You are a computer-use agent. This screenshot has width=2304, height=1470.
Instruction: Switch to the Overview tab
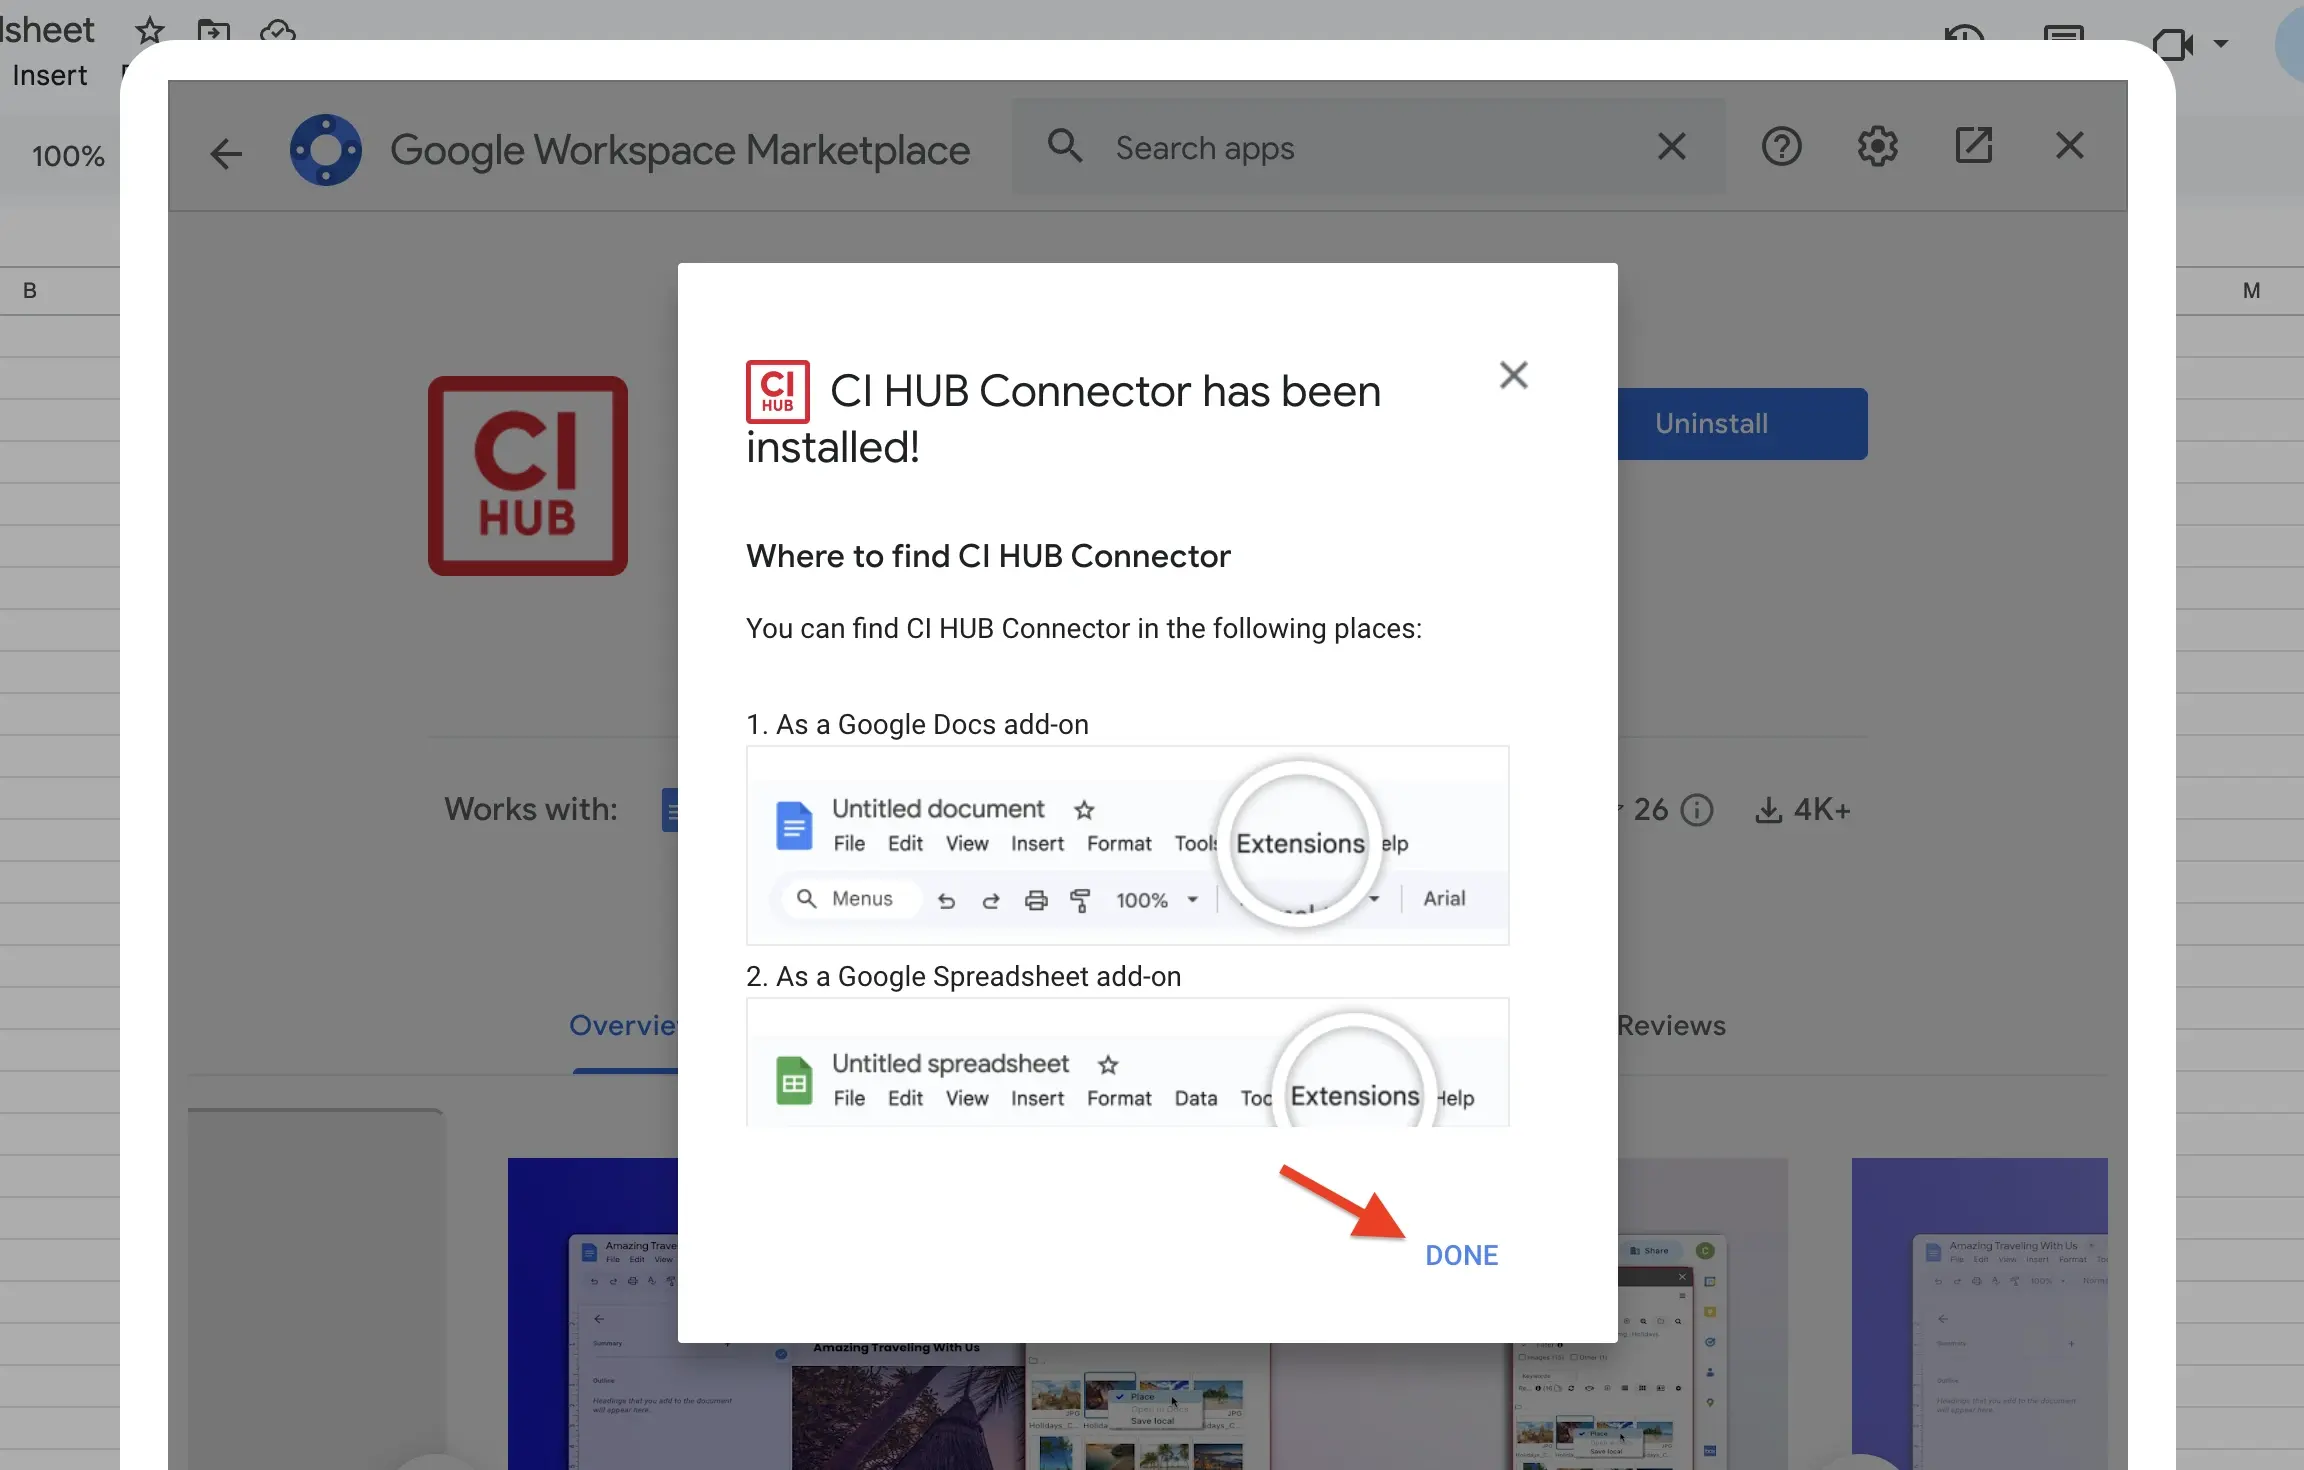pyautogui.click(x=625, y=1026)
